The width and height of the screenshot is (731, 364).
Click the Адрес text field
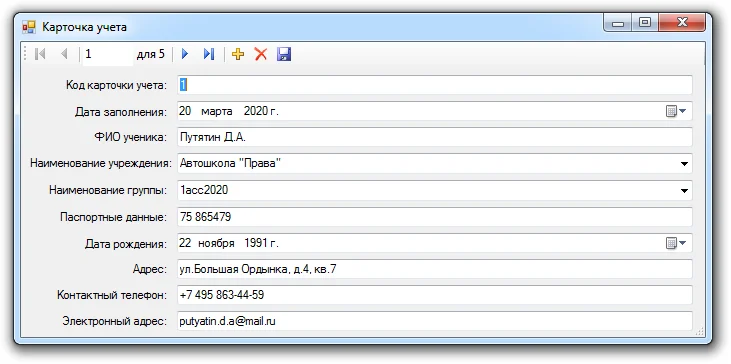point(435,269)
